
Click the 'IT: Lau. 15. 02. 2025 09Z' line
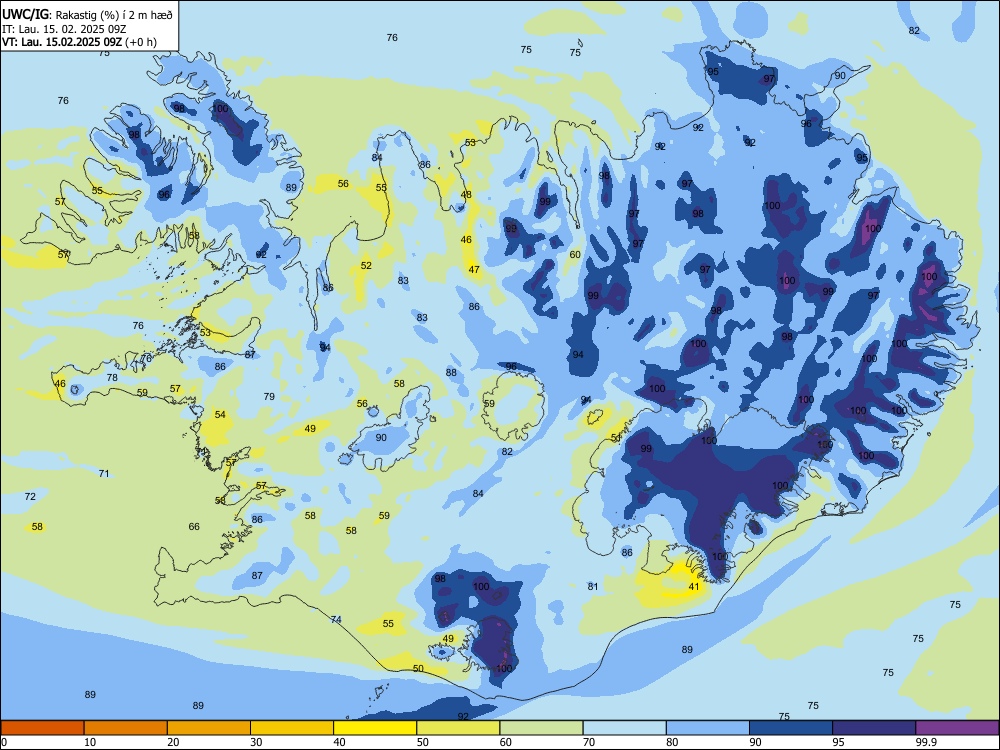(x=62, y=29)
